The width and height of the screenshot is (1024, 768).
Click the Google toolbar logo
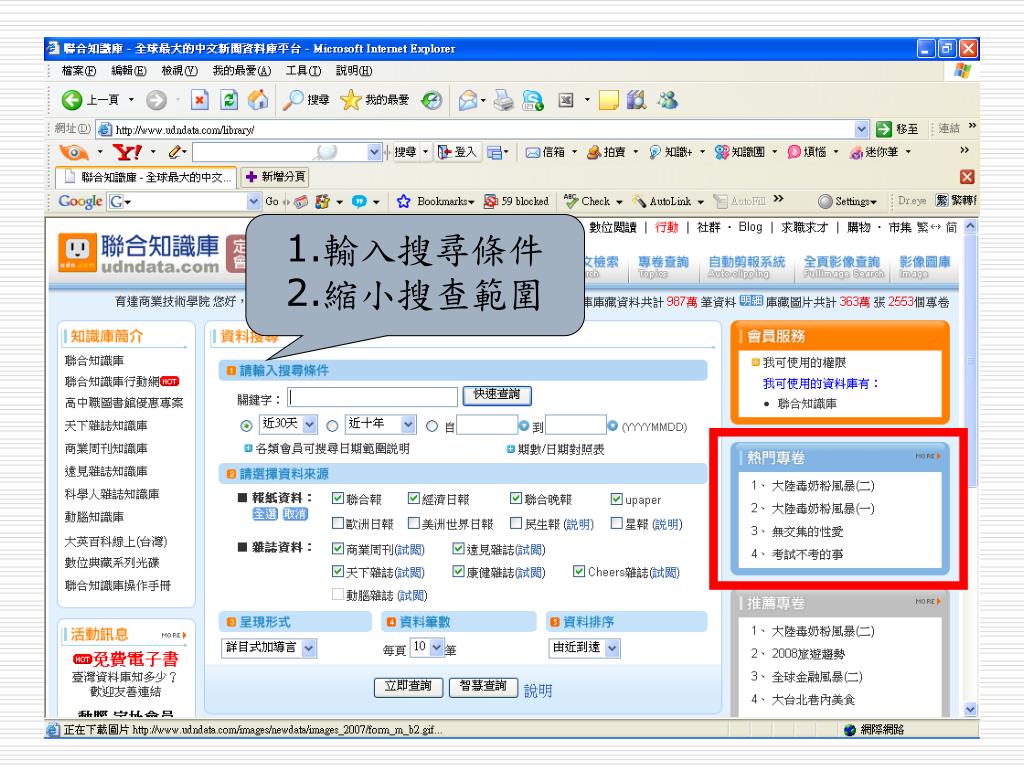point(80,201)
